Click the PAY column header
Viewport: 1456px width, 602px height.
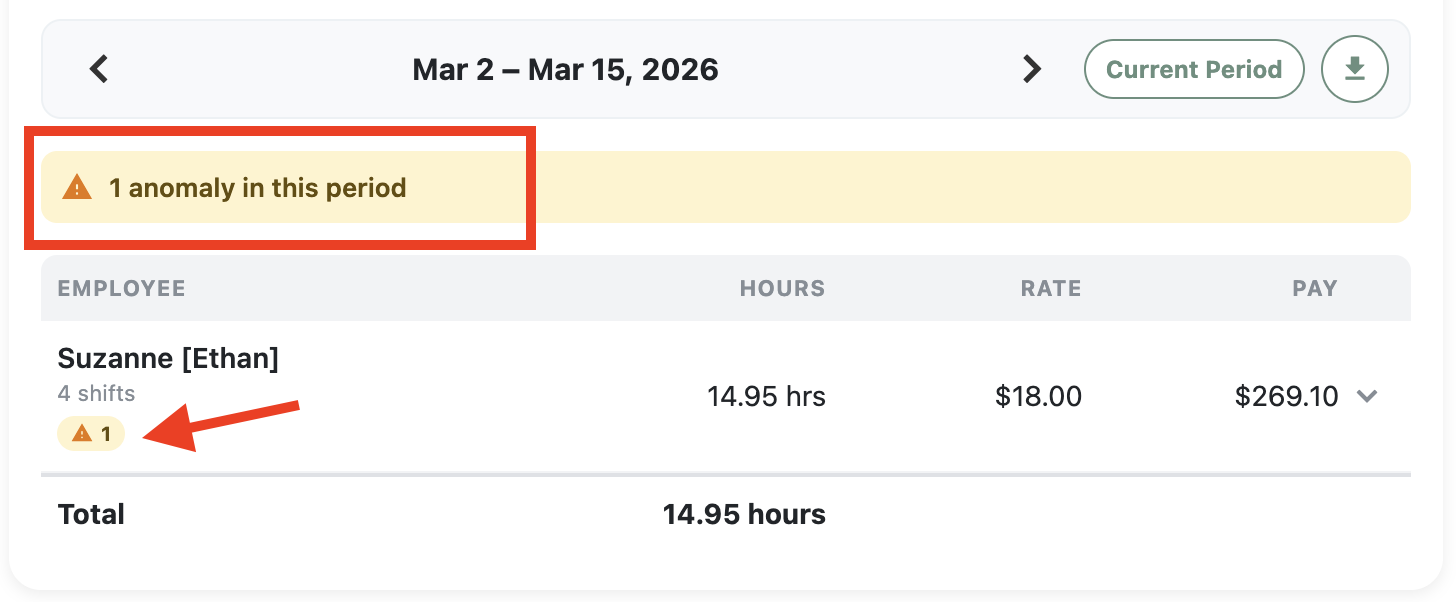(x=1314, y=289)
